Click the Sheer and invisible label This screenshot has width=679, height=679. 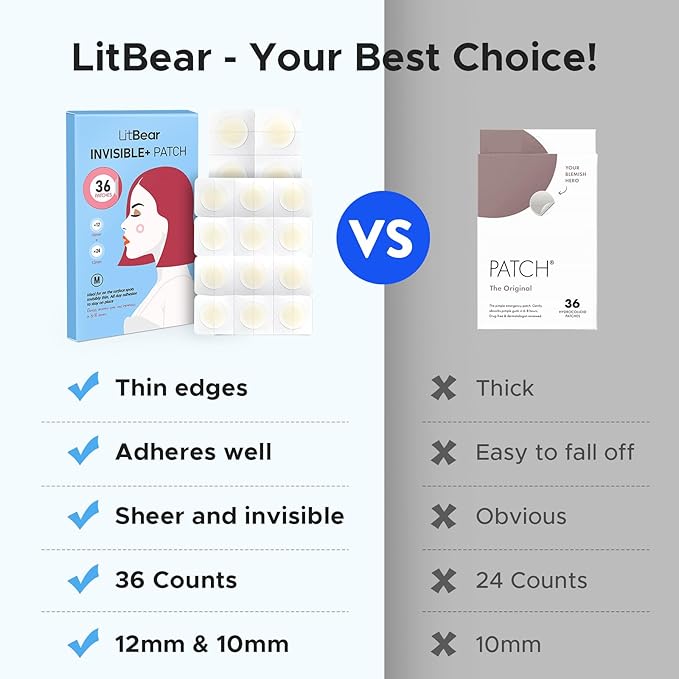(229, 516)
